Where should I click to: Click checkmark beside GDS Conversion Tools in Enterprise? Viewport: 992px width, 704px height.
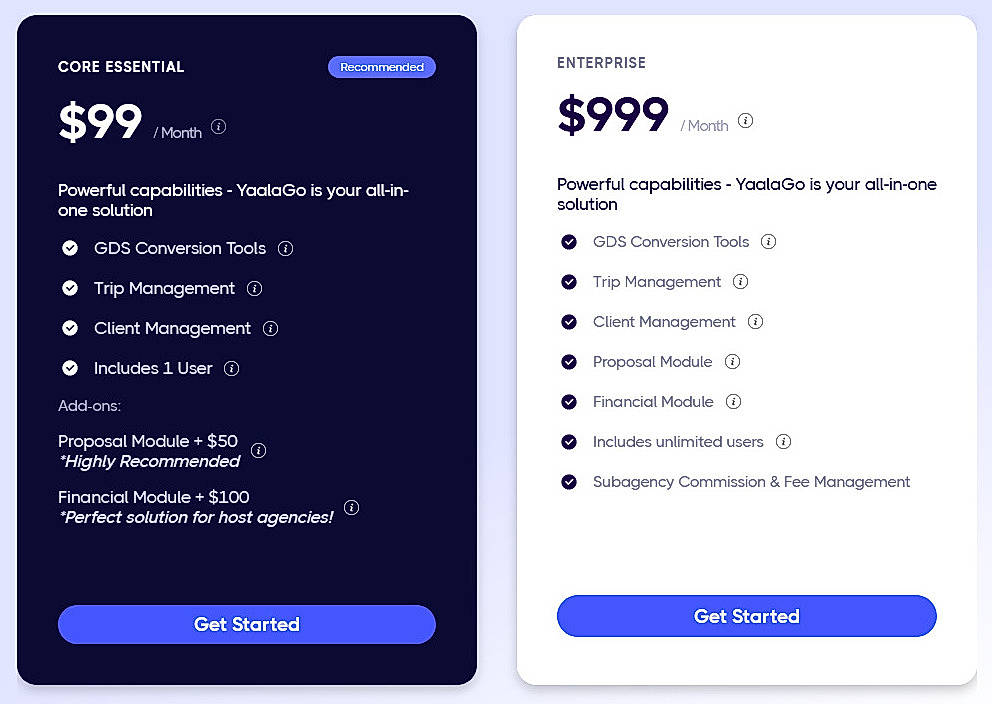click(x=569, y=242)
